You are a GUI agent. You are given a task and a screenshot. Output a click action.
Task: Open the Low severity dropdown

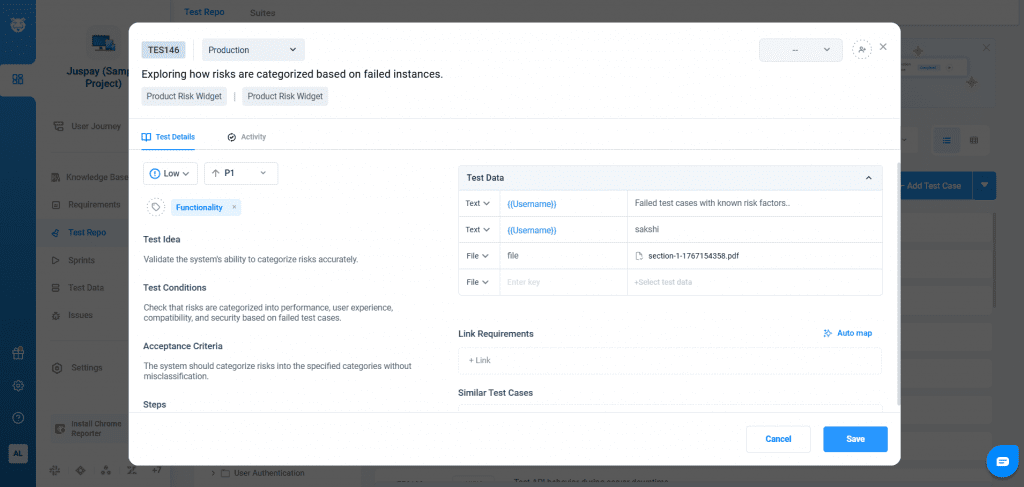coord(170,173)
